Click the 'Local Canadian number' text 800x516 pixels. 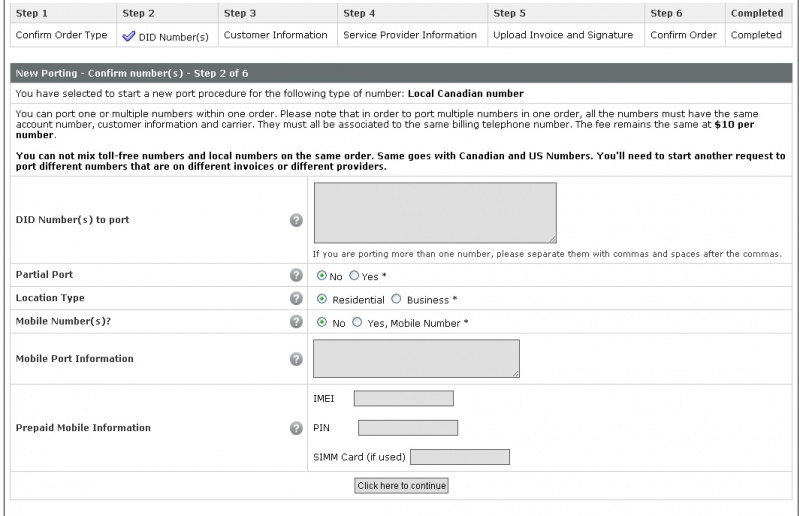[465, 93]
